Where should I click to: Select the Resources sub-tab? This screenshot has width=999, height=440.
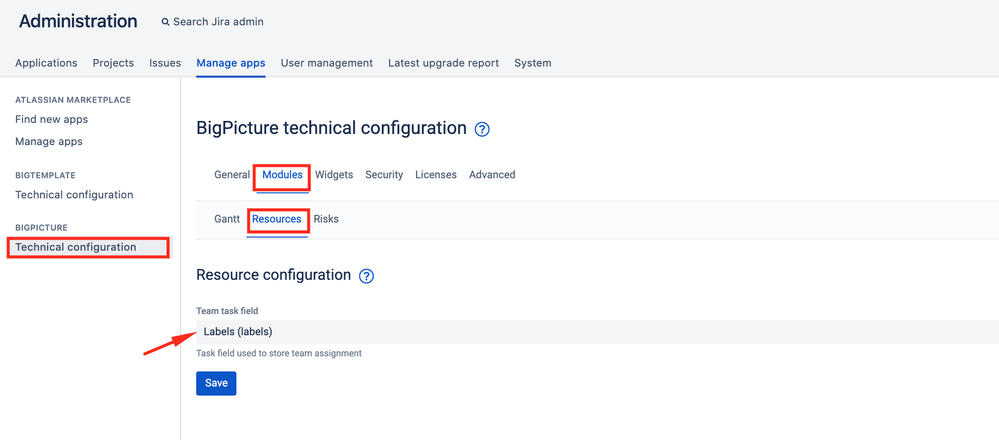[277, 219]
